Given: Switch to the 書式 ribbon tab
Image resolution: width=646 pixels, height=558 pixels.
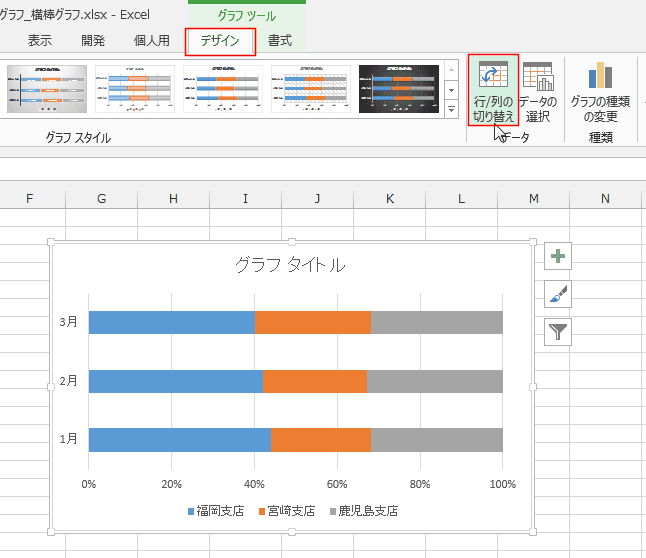Looking at the screenshot, I should (280, 41).
